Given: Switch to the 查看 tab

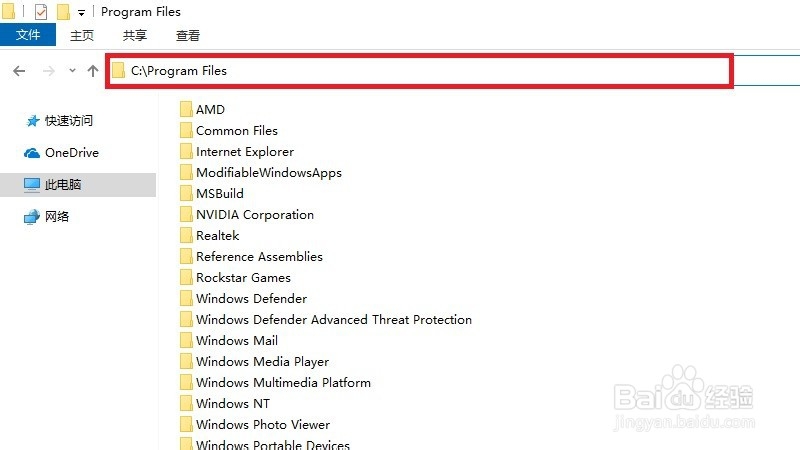Looking at the screenshot, I should pyautogui.click(x=188, y=35).
